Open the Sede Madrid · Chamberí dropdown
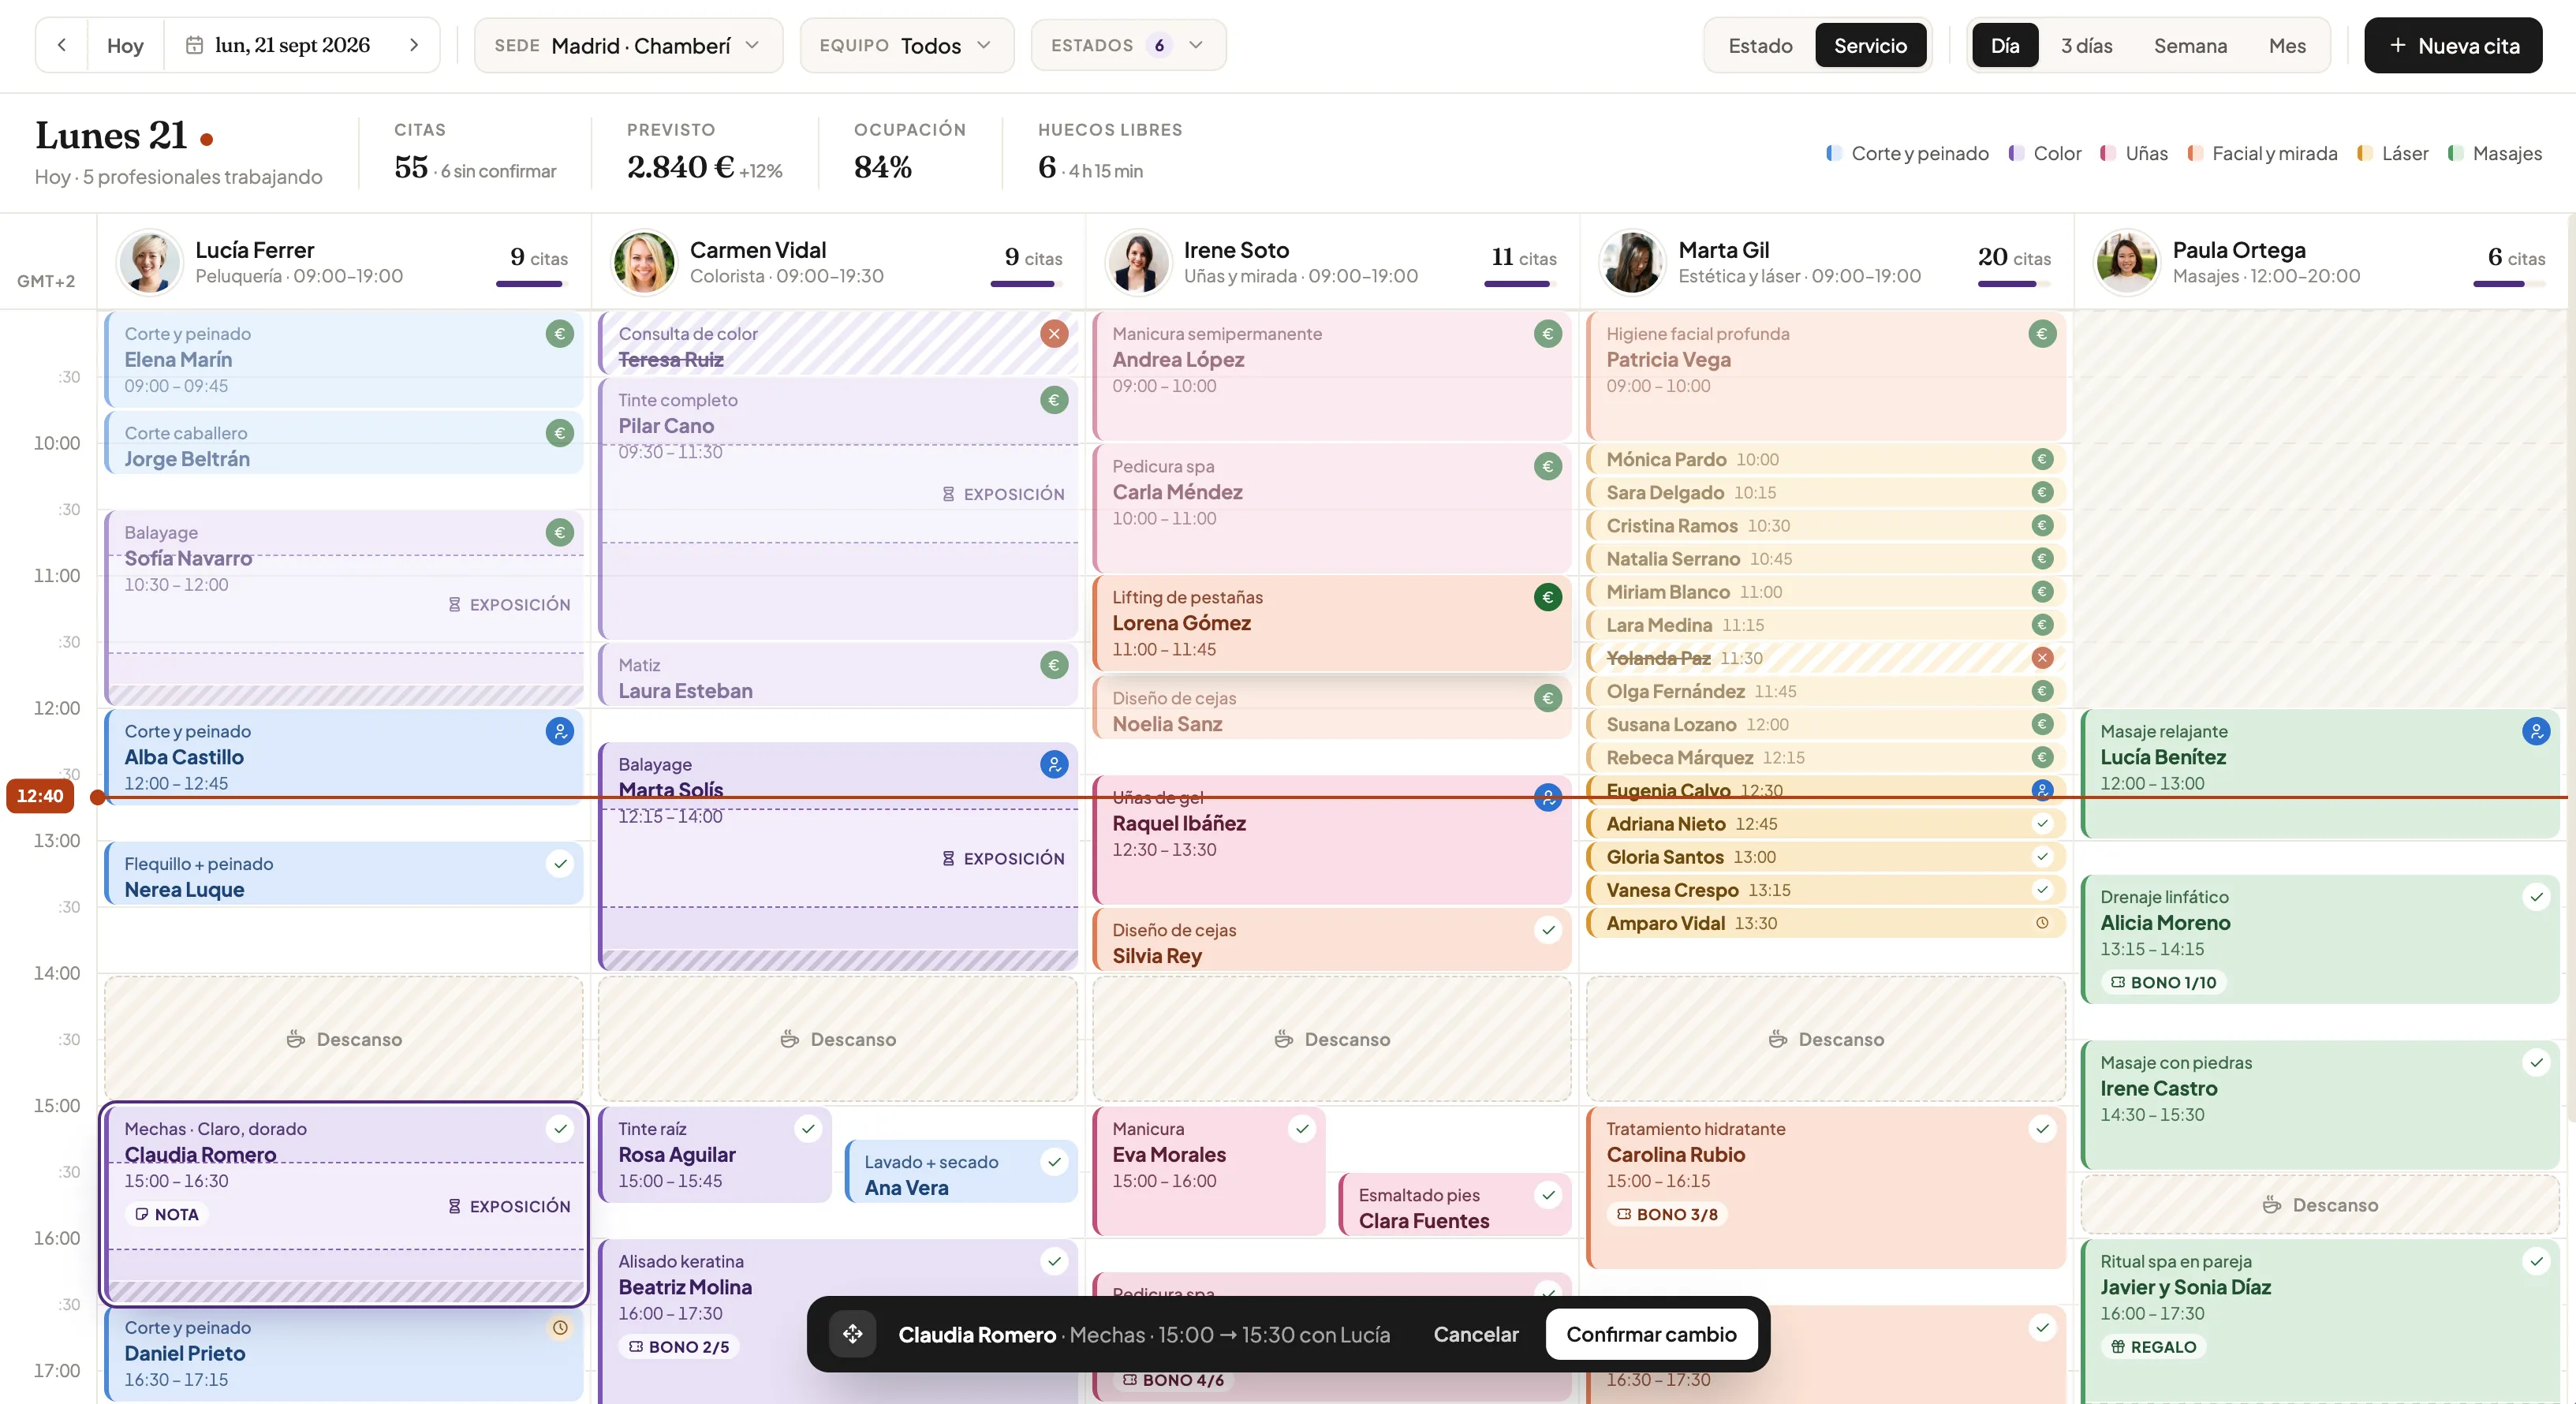 pos(628,45)
